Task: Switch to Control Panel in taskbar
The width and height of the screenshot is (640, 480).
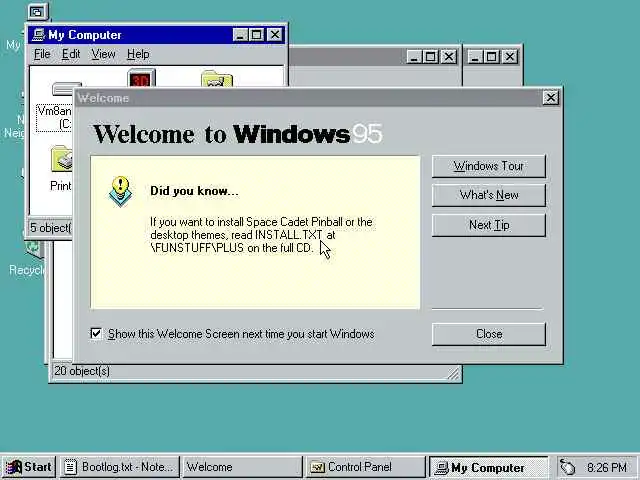Action: [x=366, y=467]
